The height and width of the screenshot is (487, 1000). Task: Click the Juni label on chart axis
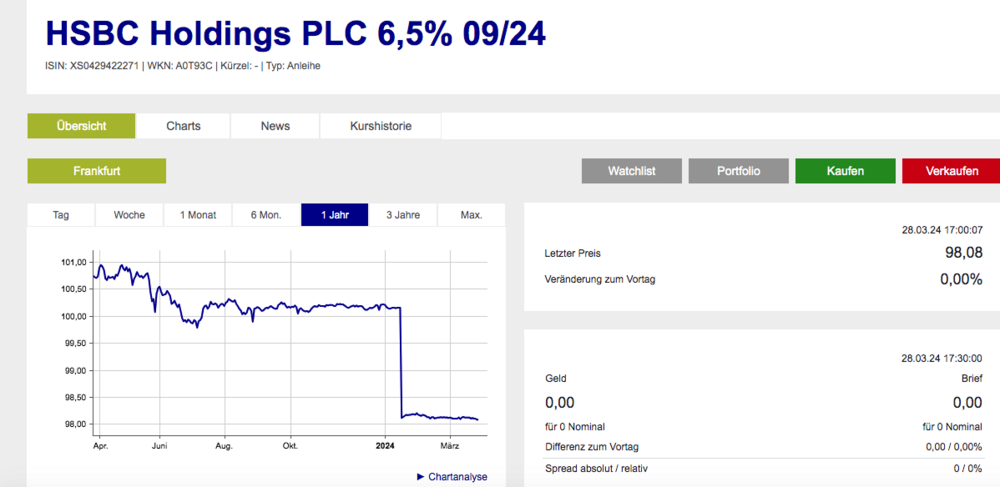159,445
